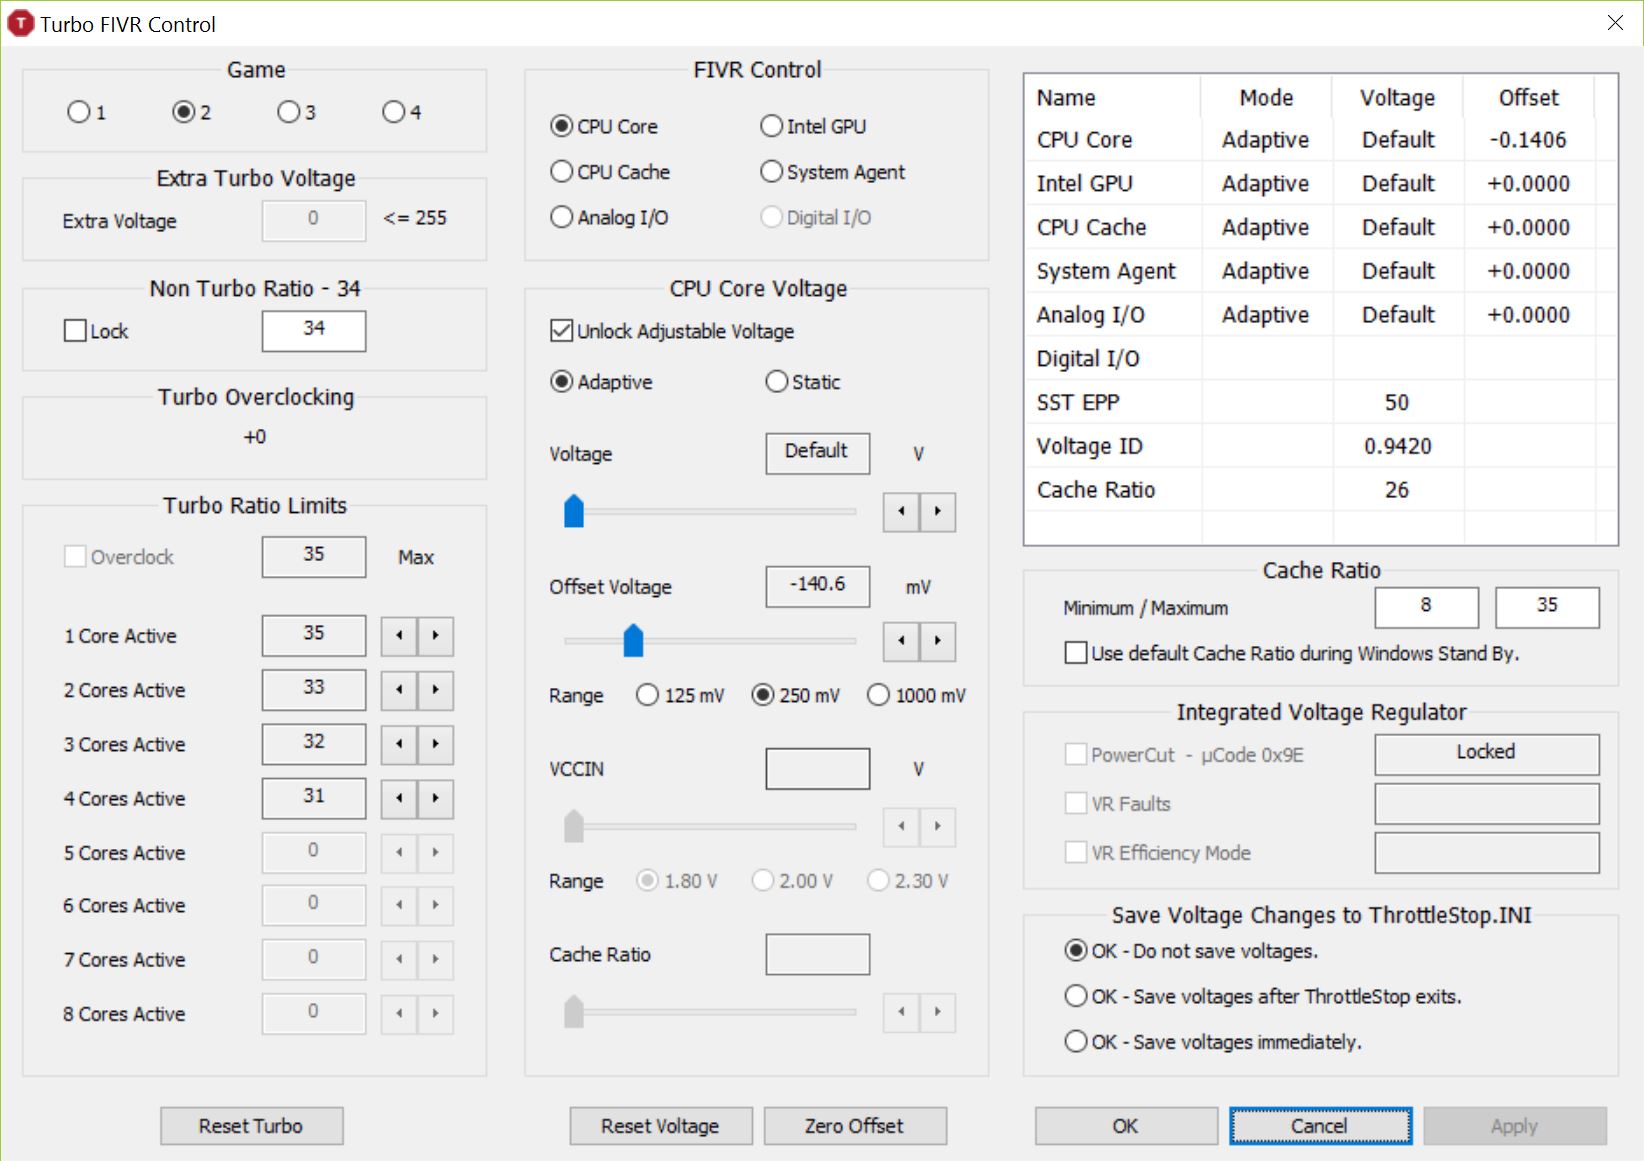Click Cache Ratio minimum field 8
1644x1161 pixels.
click(1427, 607)
